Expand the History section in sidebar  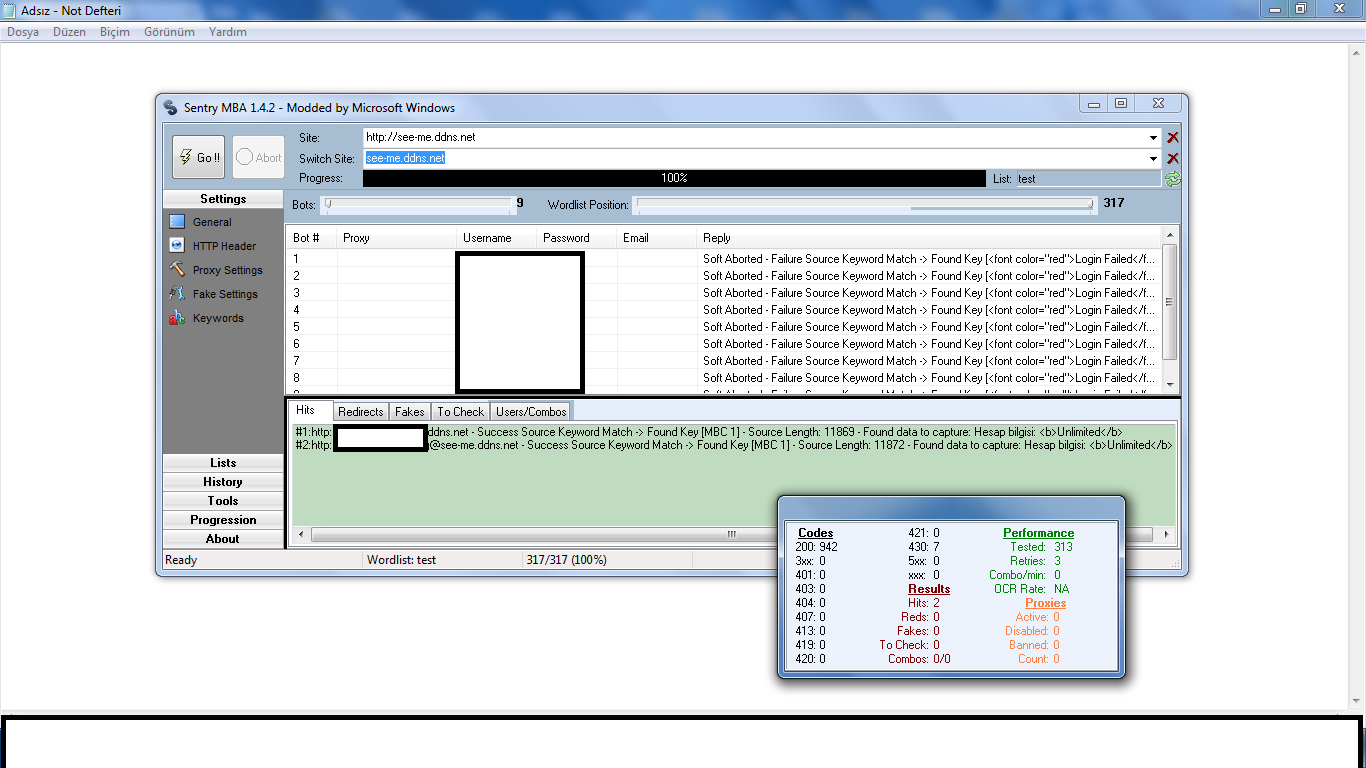click(x=223, y=482)
